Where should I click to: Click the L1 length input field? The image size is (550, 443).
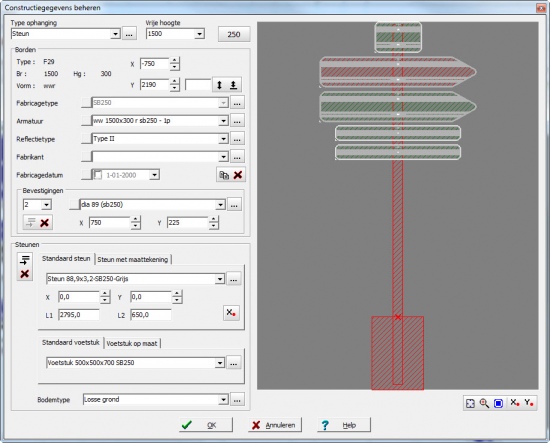[x=79, y=315]
